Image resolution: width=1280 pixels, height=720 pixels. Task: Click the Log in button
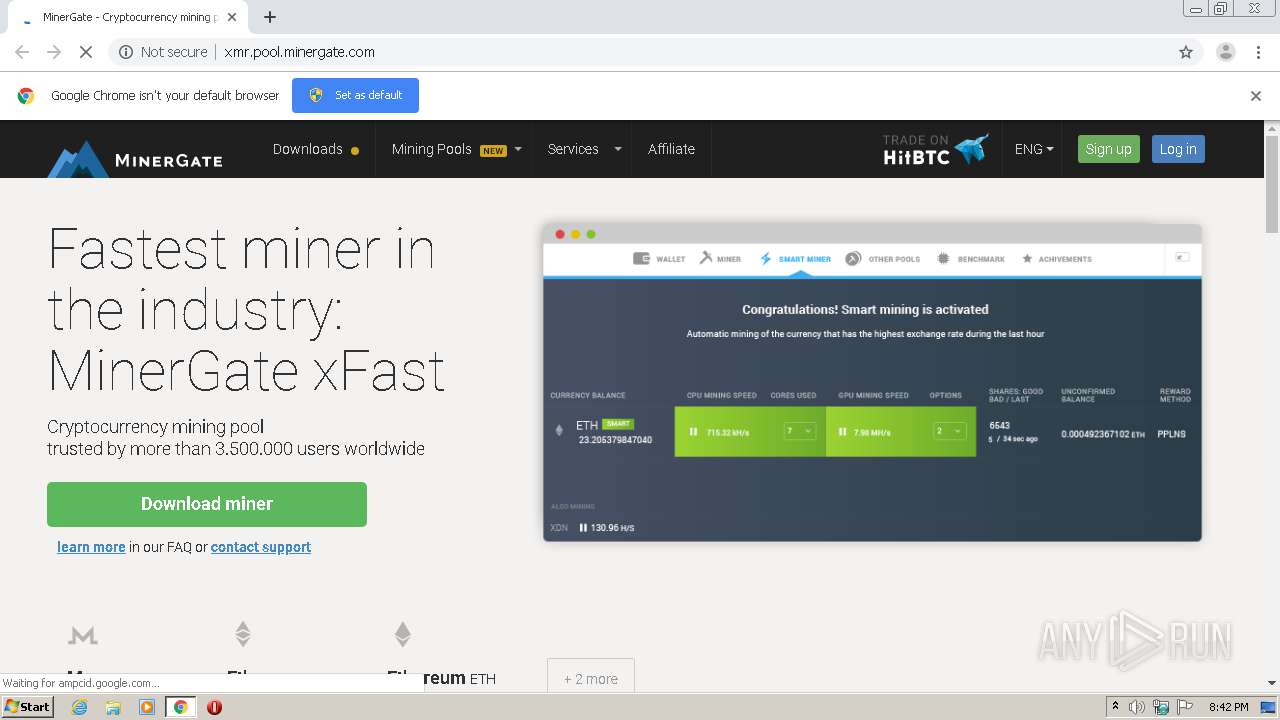tap(1178, 149)
